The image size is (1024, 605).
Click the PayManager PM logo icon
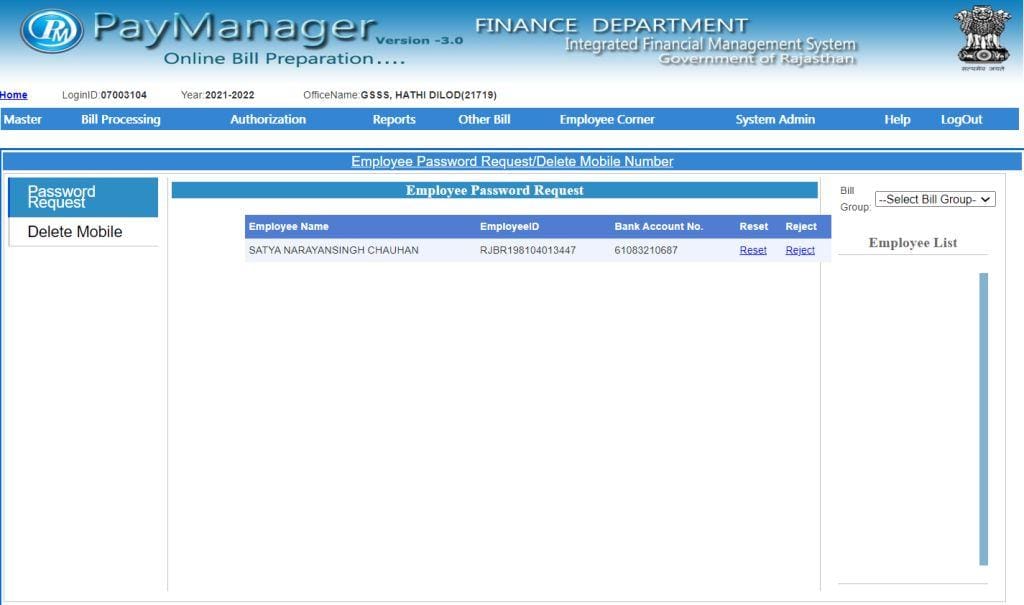(x=52, y=31)
